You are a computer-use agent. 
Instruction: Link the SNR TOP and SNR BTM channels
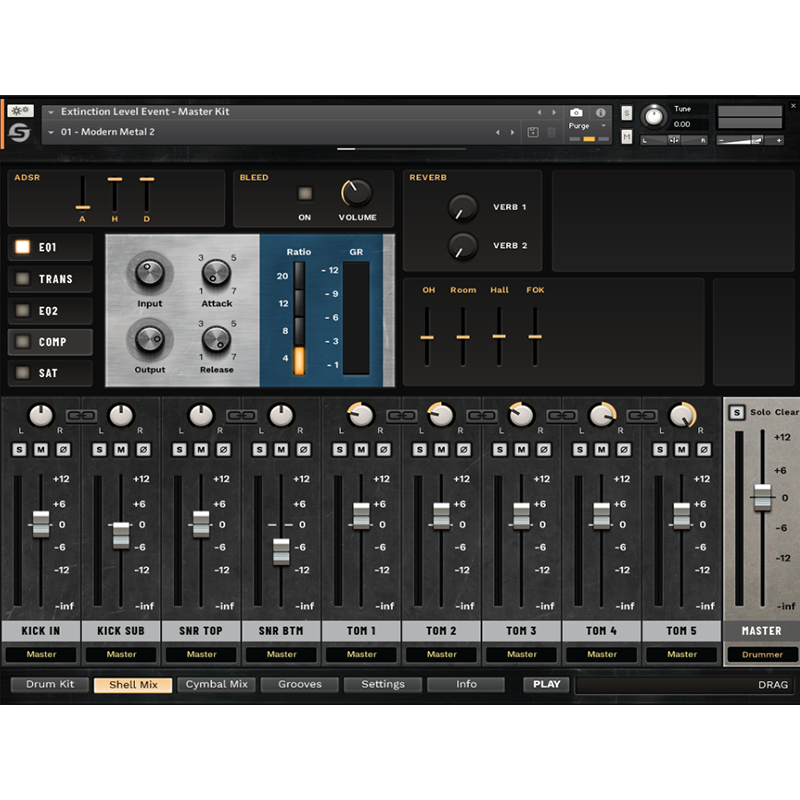[241, 416]
